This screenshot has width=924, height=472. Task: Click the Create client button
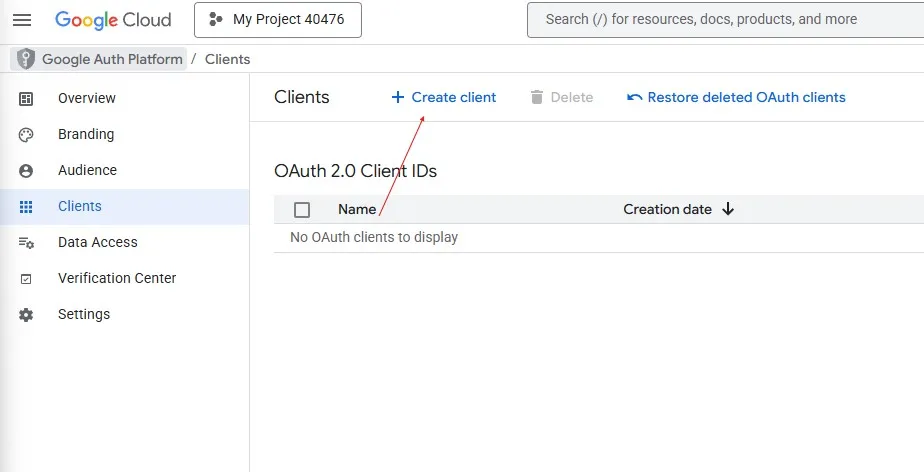tap(443, 97)
